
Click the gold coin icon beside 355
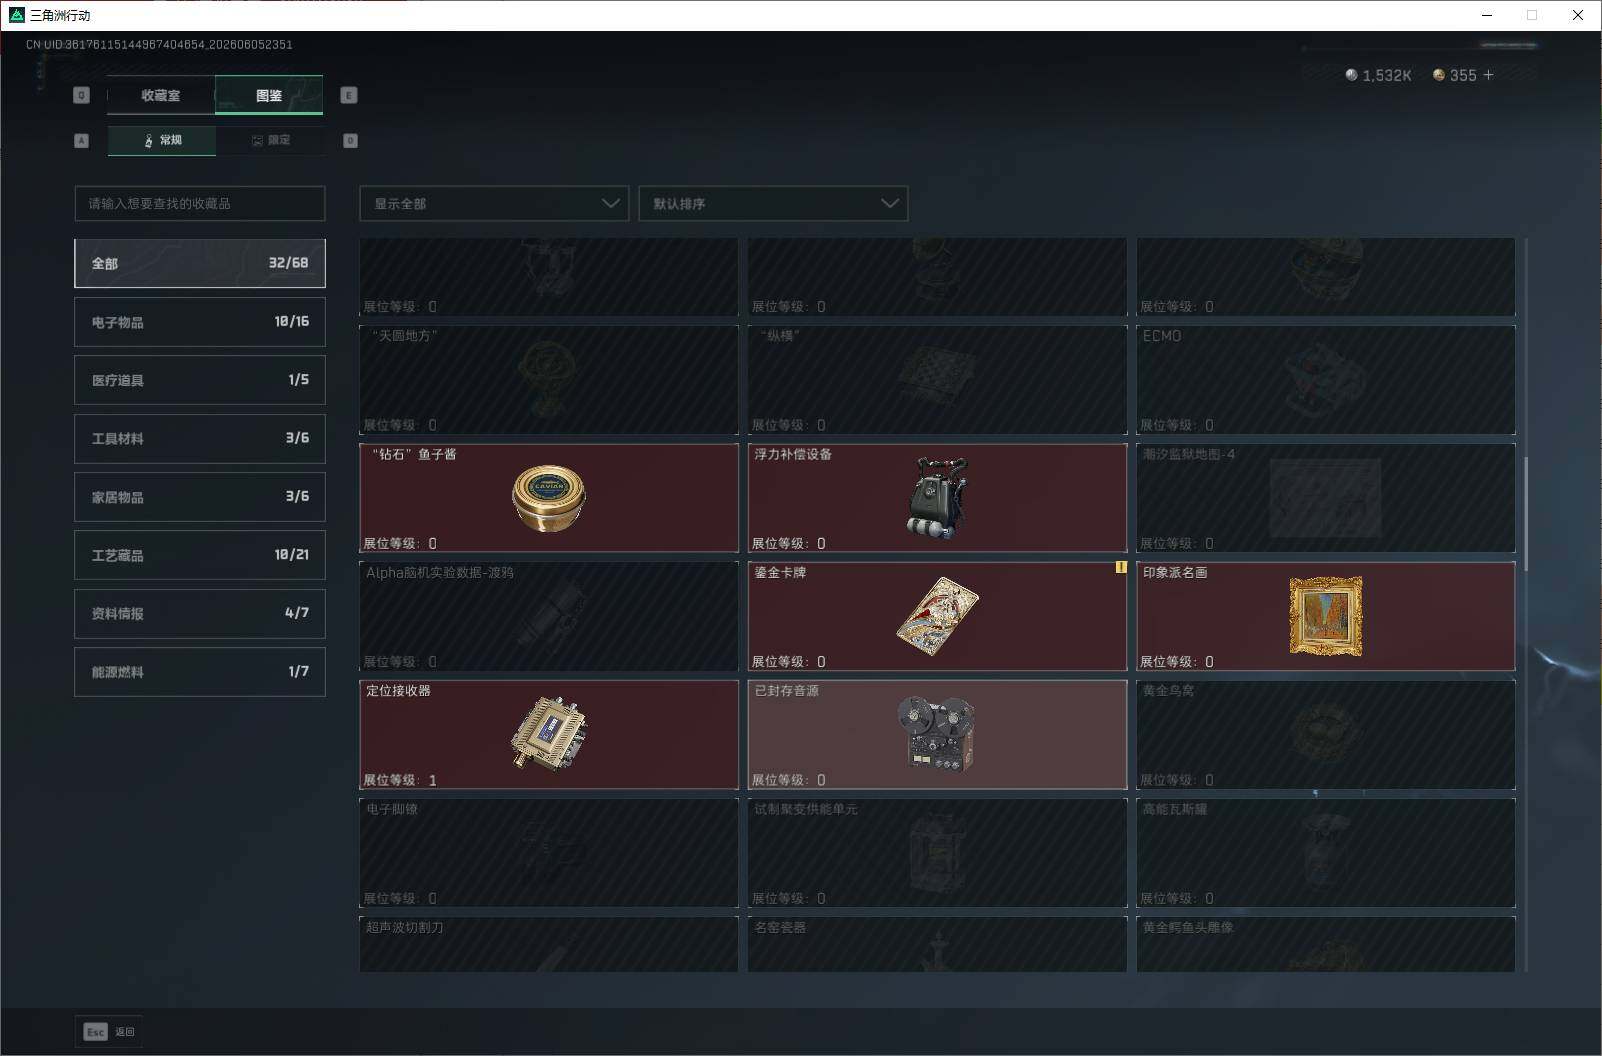pos(1439,75)
